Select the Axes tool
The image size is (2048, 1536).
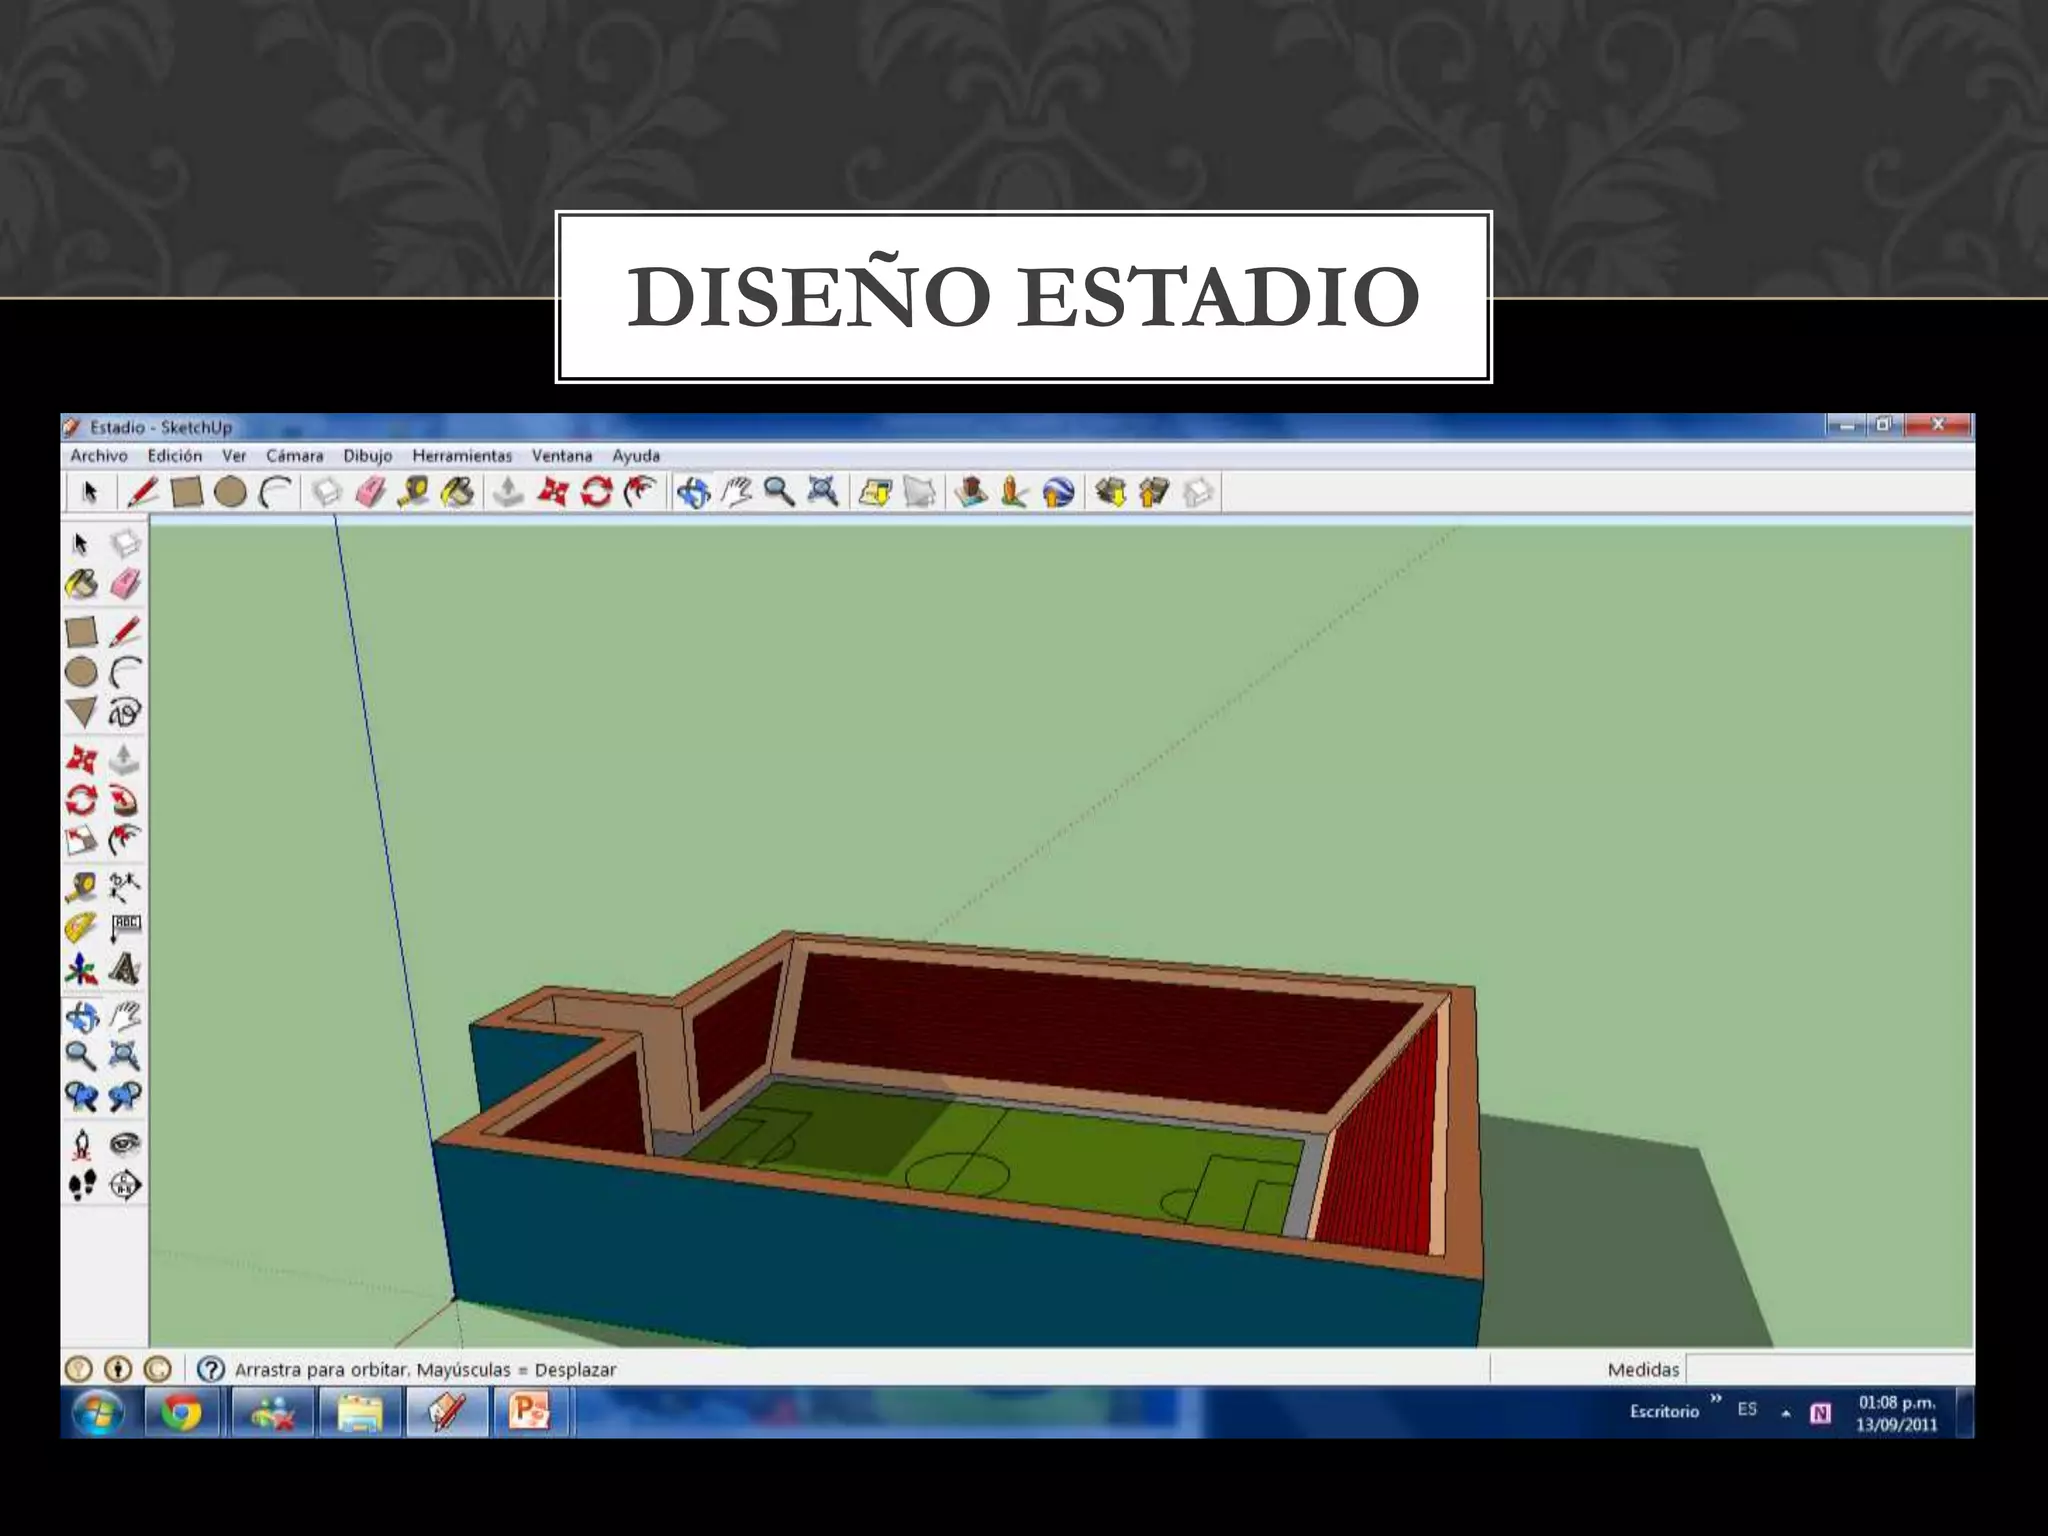click(81, 968)
